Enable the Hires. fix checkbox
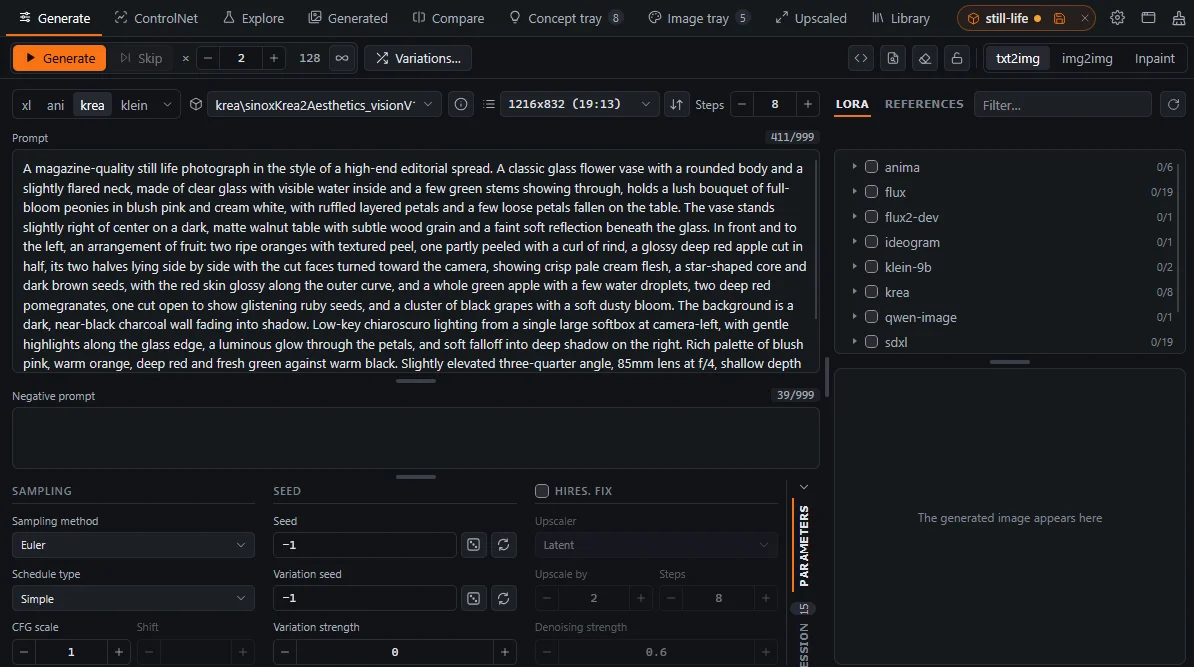This screenshot has height=667, width=1194. tap(541, 491)
